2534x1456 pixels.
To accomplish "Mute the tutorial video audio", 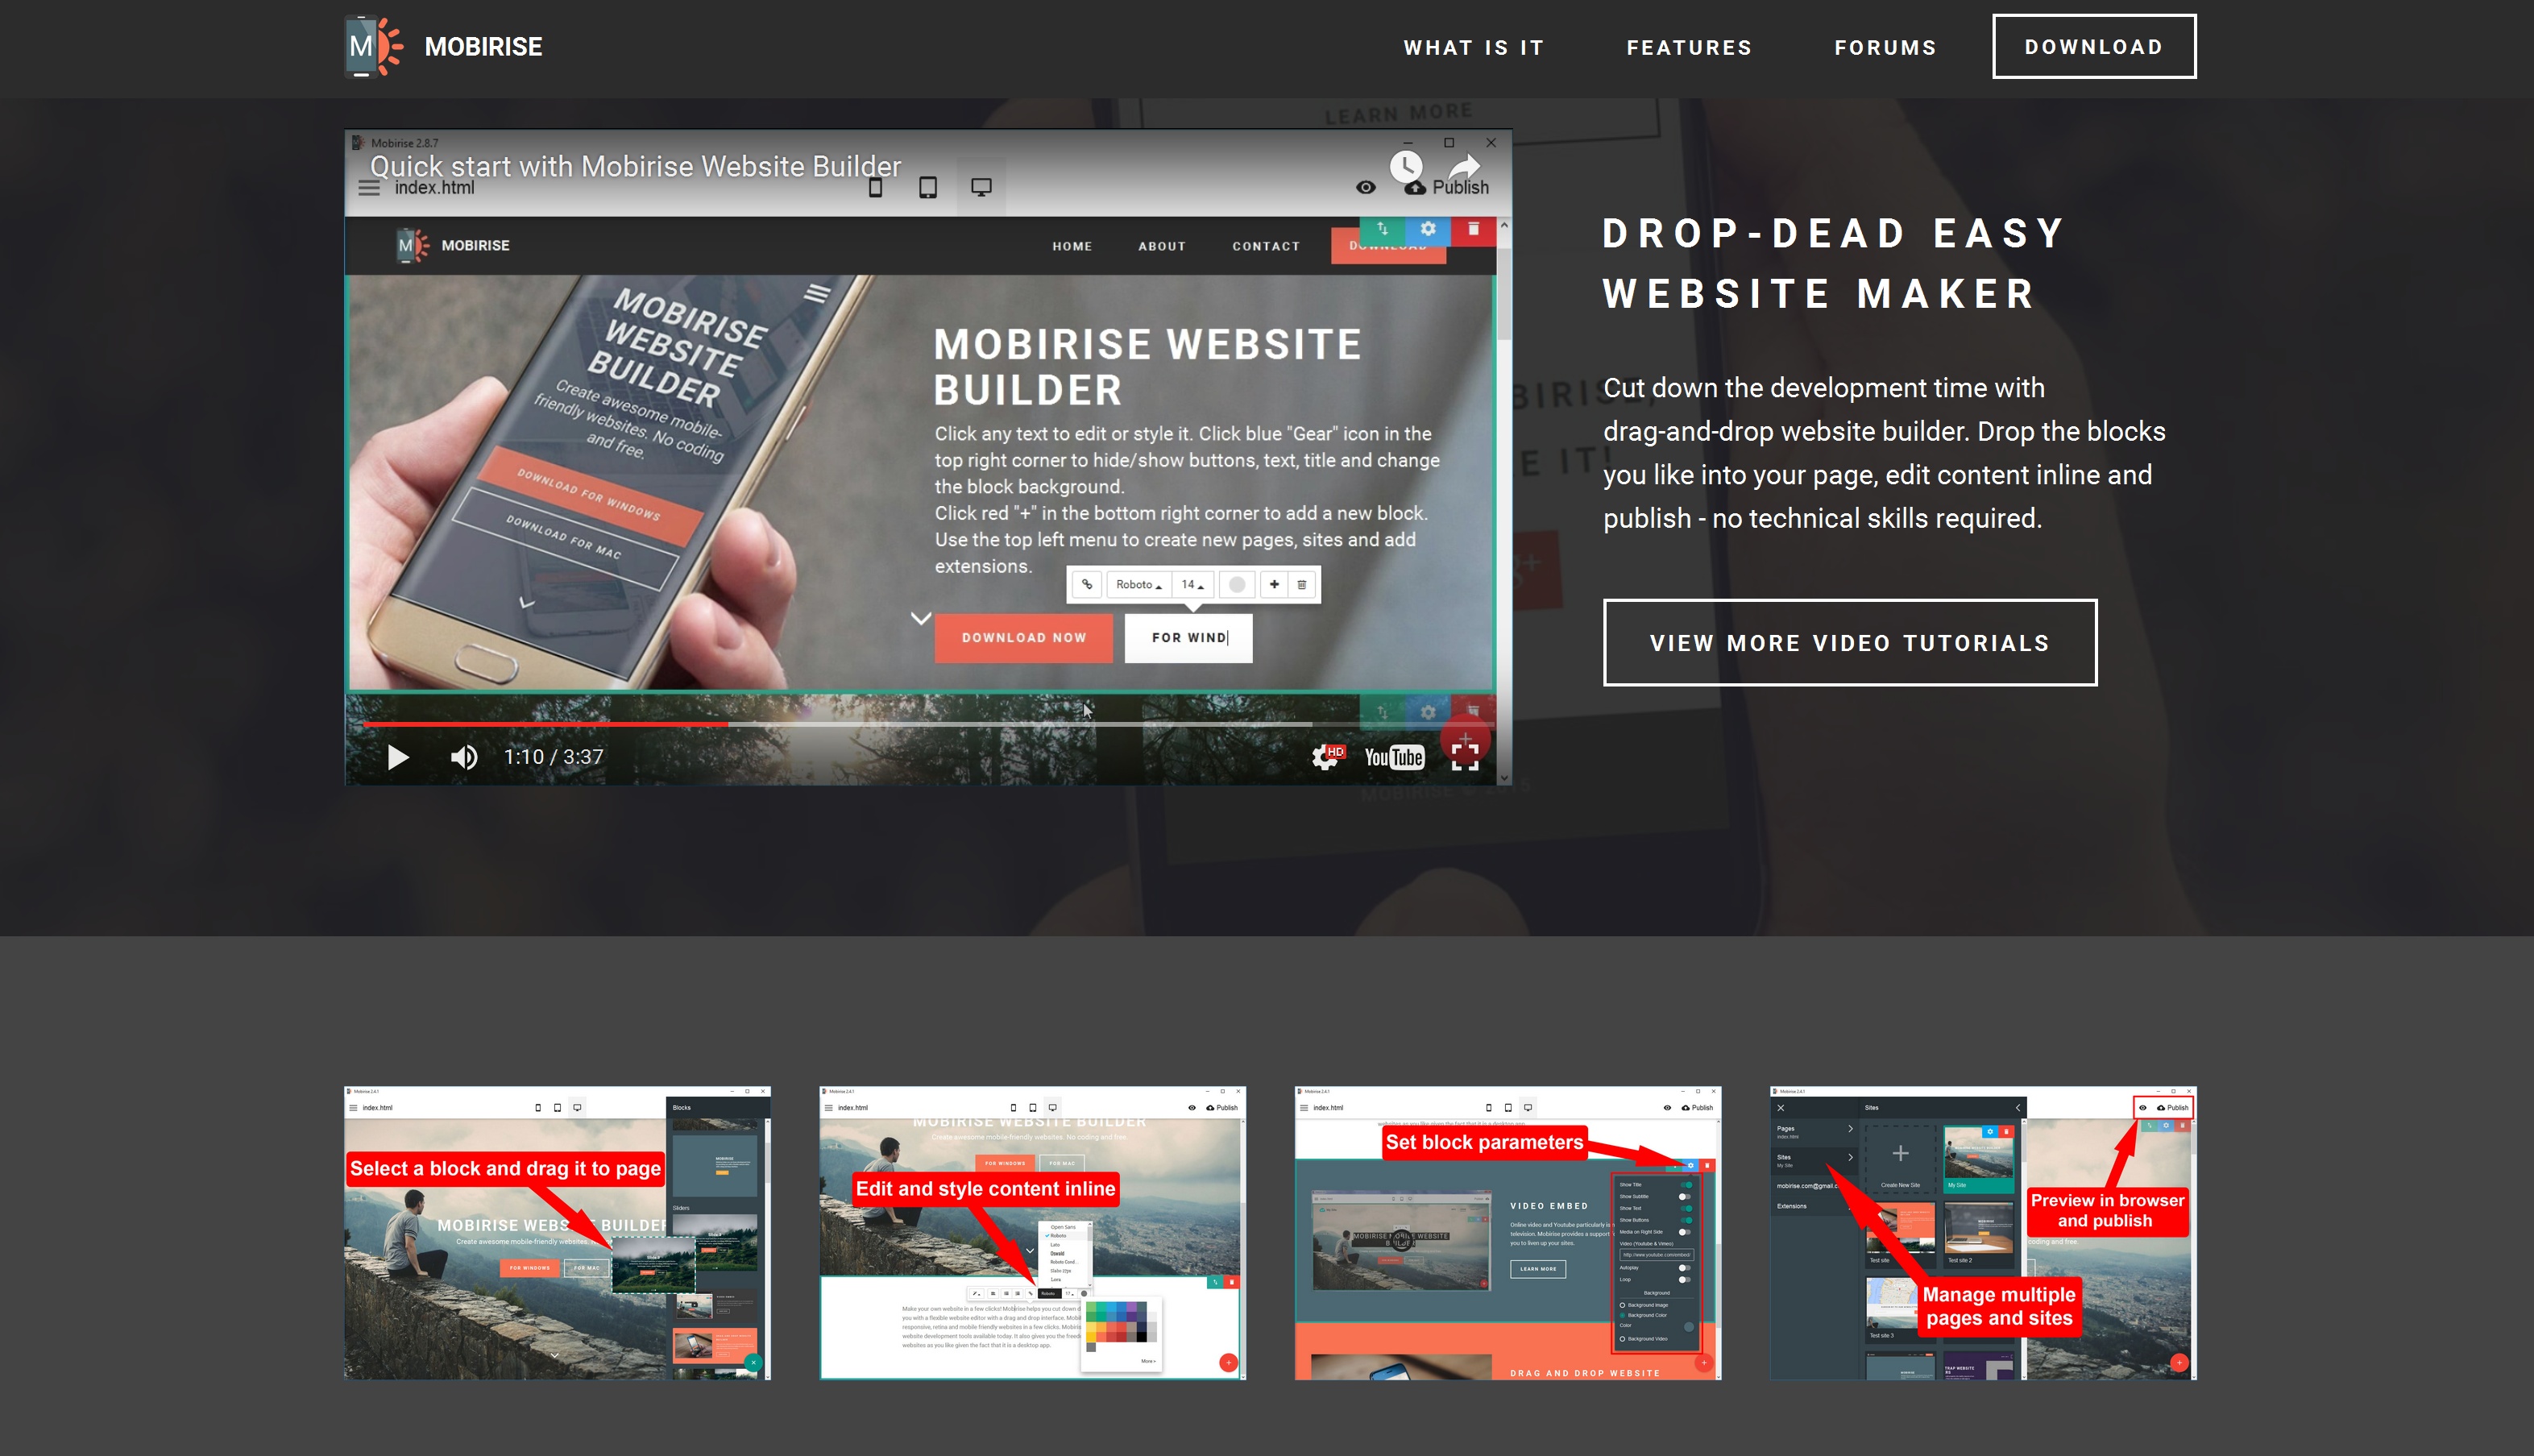I will [463, 755].
